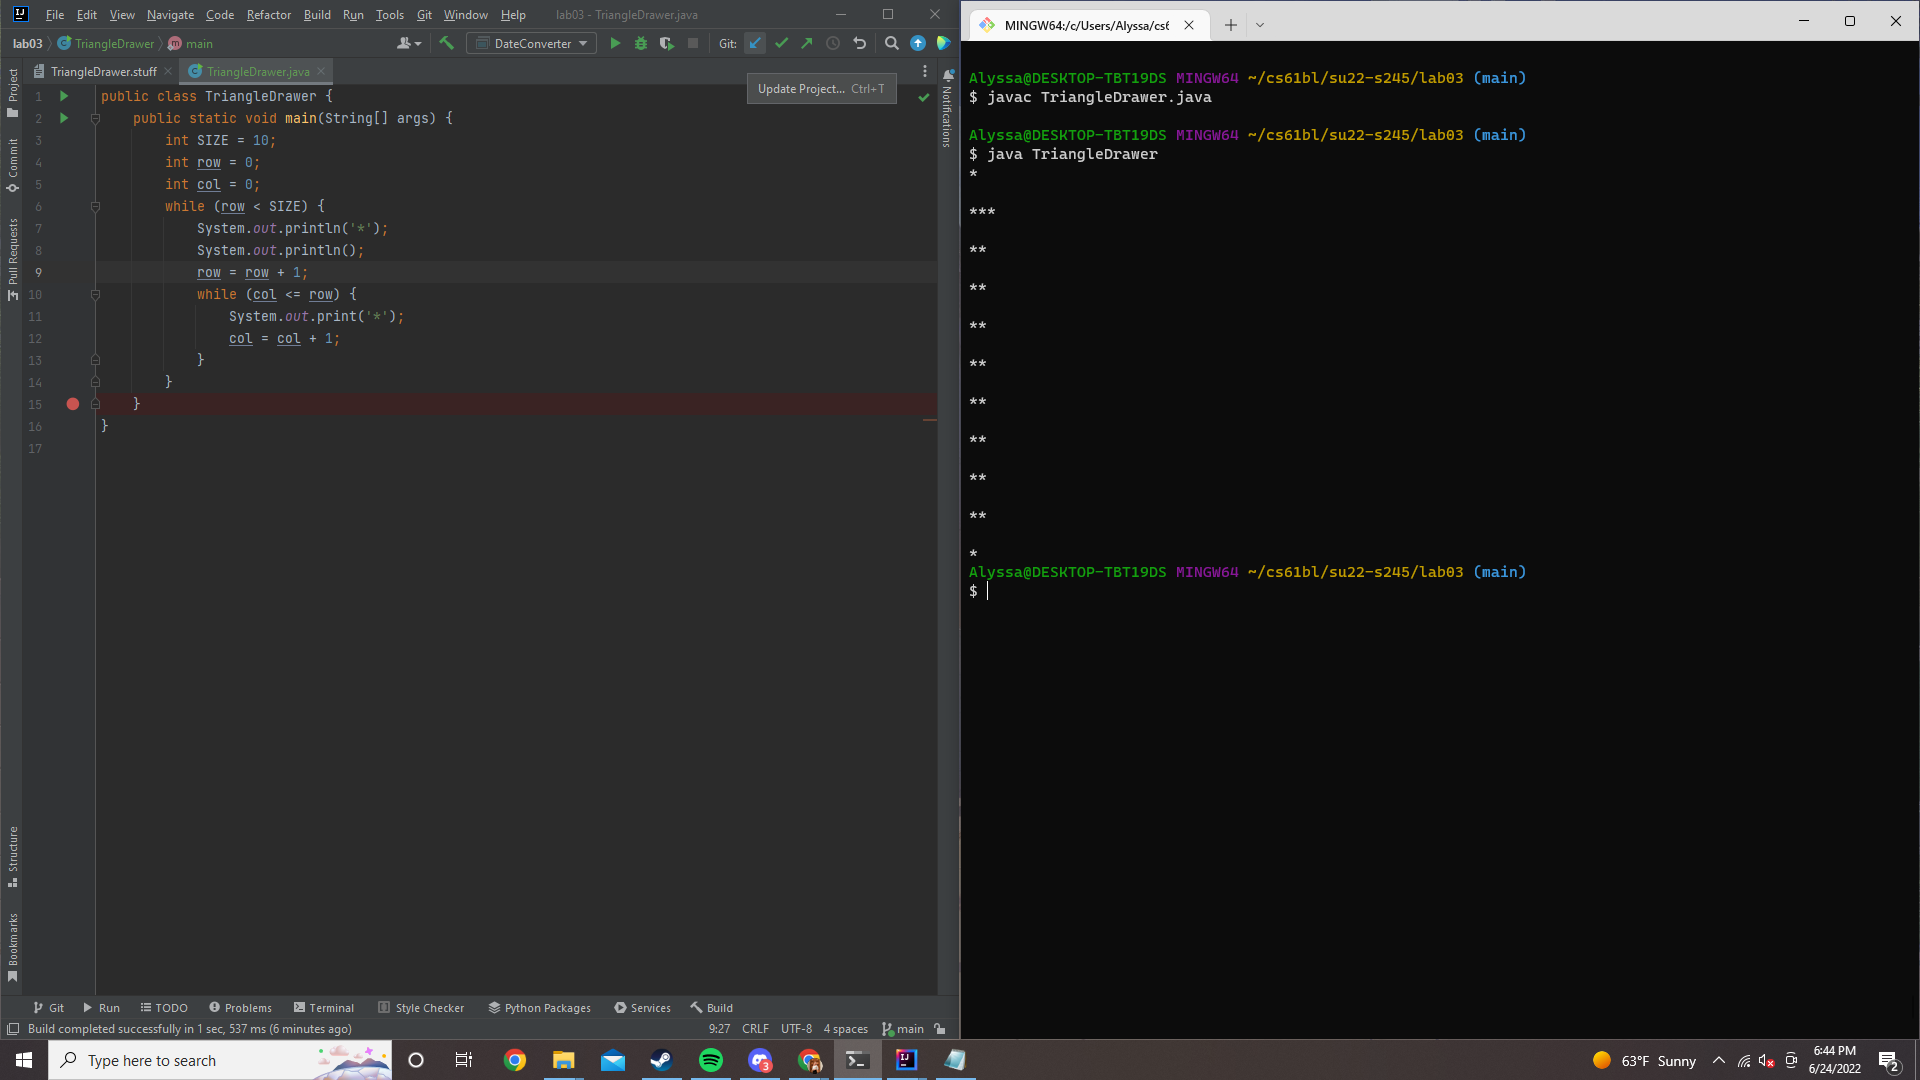The height and width of the screenshot is (1080, 1920).
Task: Open the new terminal tab dropdown chevron
Action: point(1260,25)
